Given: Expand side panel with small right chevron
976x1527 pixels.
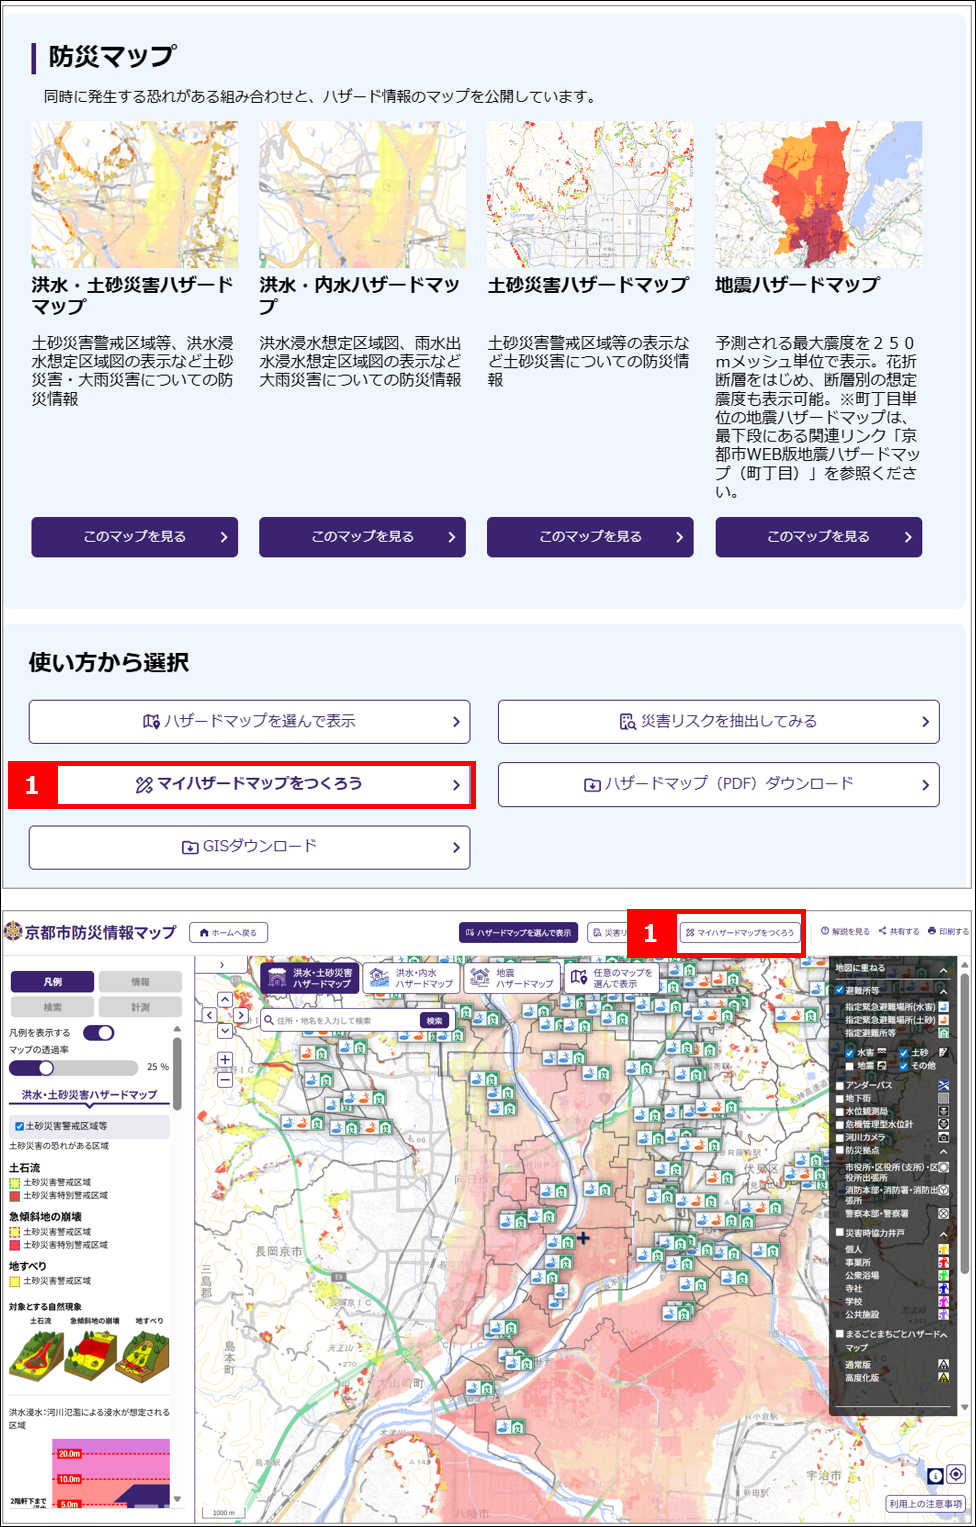Looking at the screenshot, I should [222, 965].
